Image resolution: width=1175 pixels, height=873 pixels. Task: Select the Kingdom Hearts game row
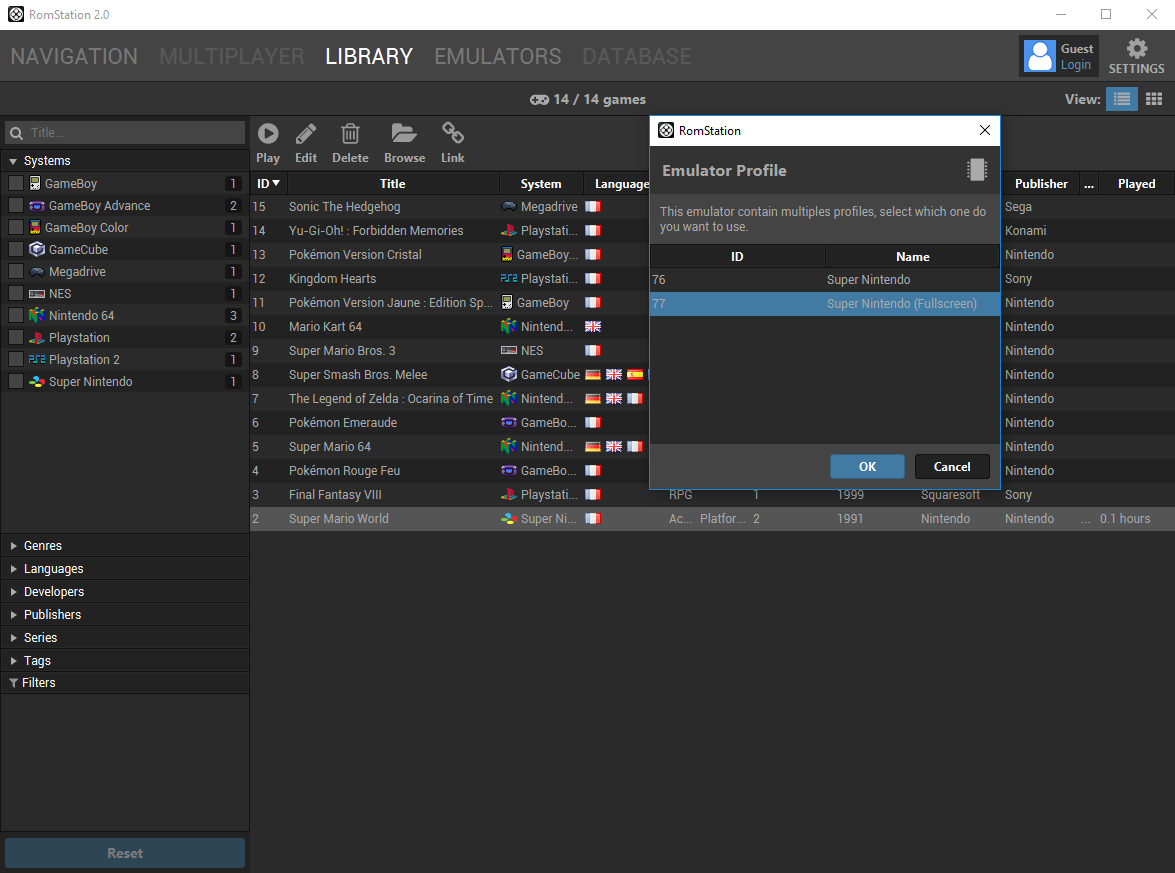[x=450, y=279]
